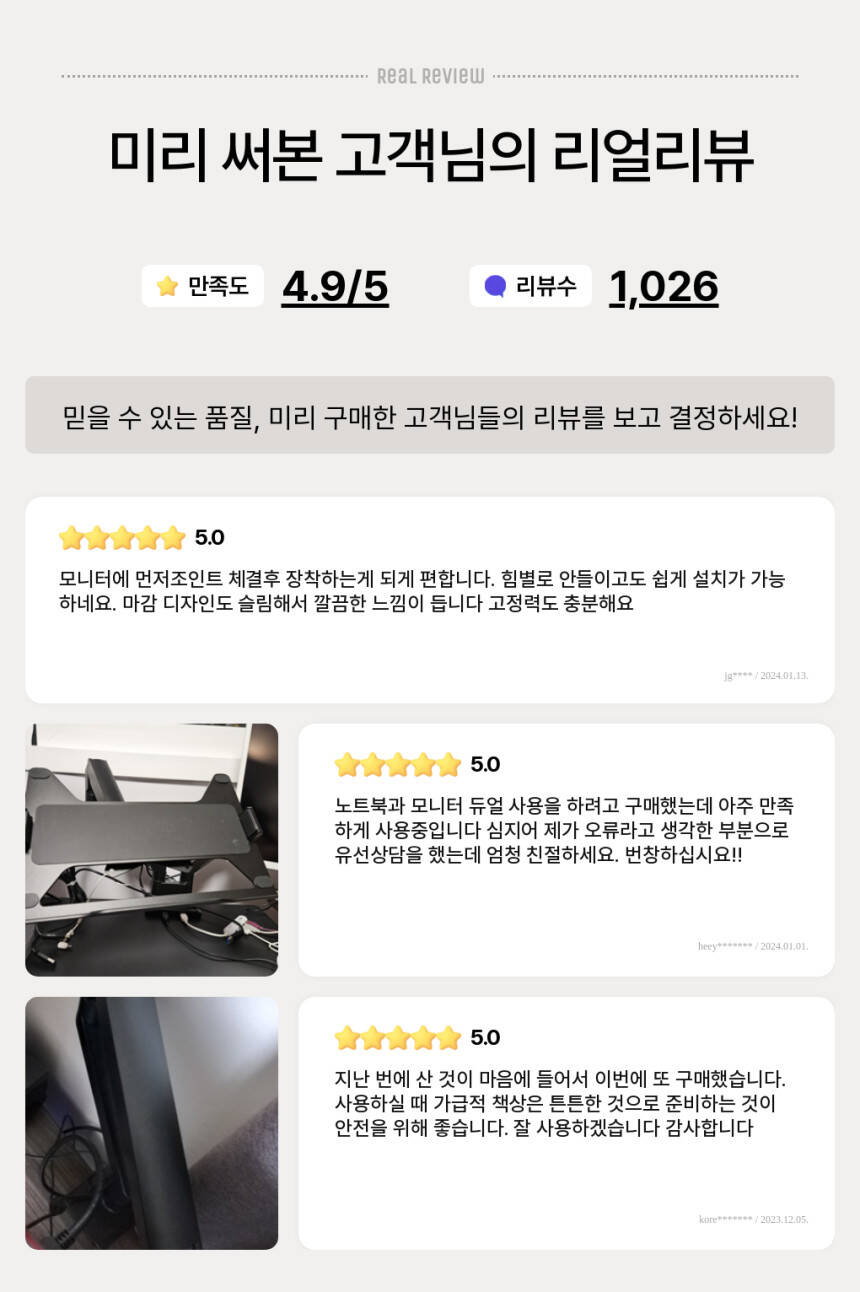860x1292 pixels.
Task: Select the review text starting 지난 번에 산 것이
Action: (560, 1104)
